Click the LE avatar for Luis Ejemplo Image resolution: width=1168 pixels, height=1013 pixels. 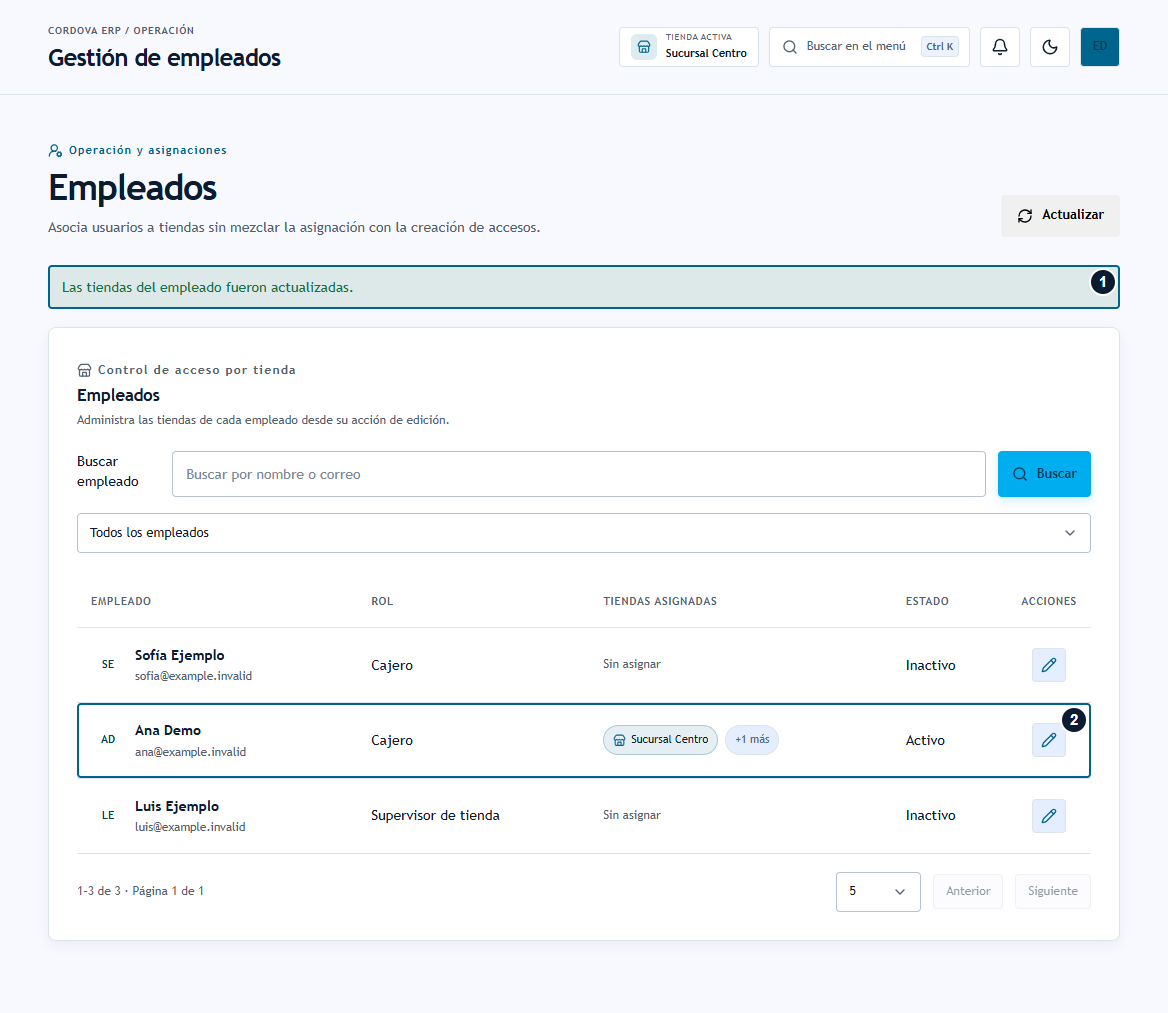point(108,816)
